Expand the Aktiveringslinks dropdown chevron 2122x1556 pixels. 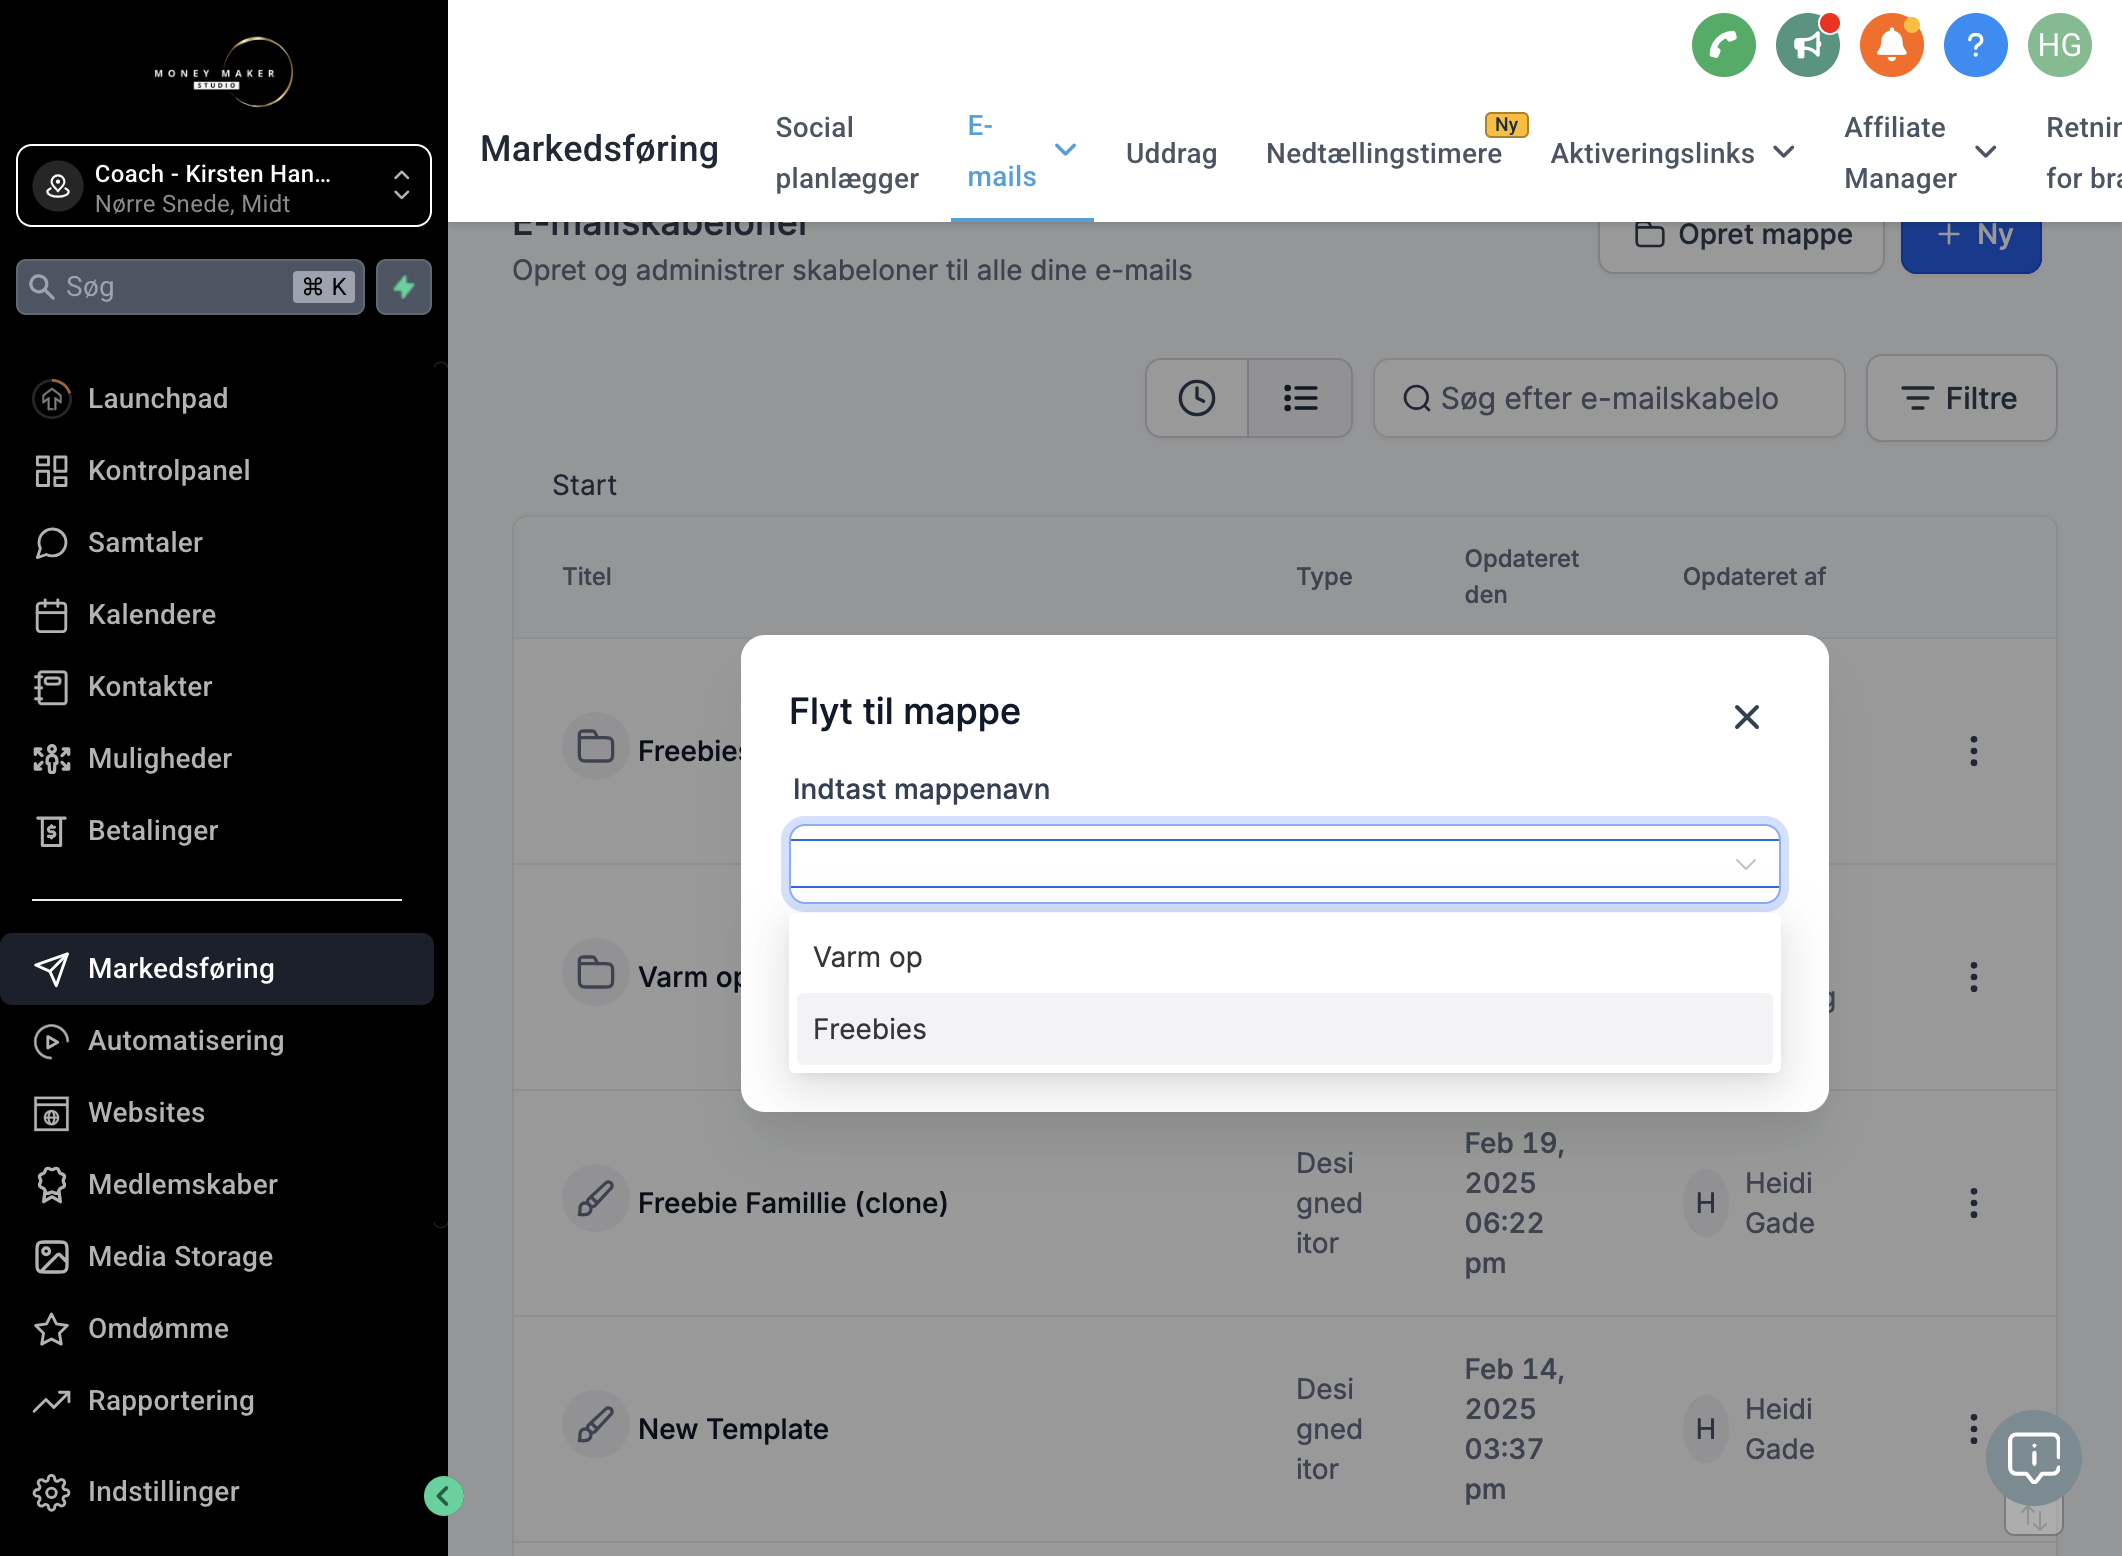(1783, 152)
